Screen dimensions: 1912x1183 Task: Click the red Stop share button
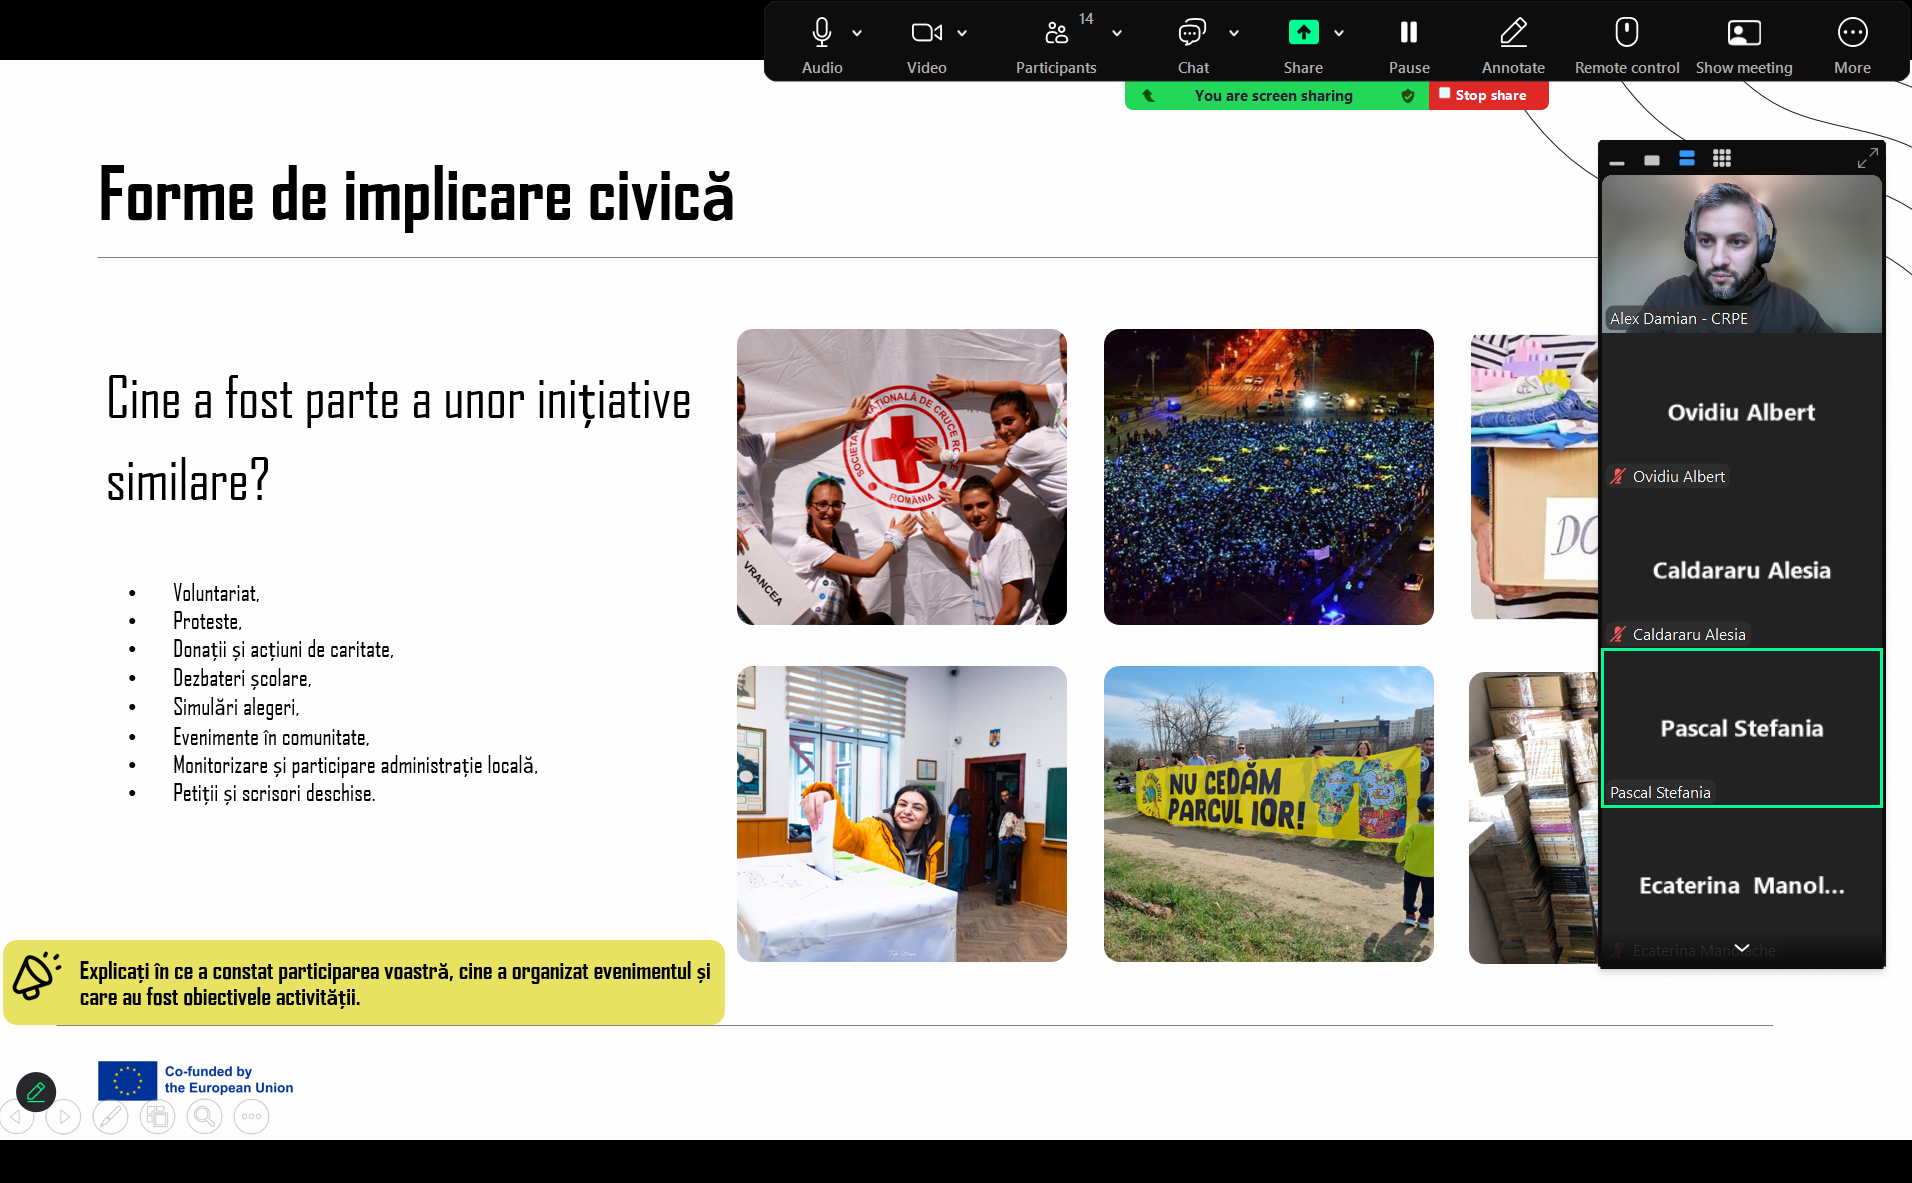tap(1488, 96)
